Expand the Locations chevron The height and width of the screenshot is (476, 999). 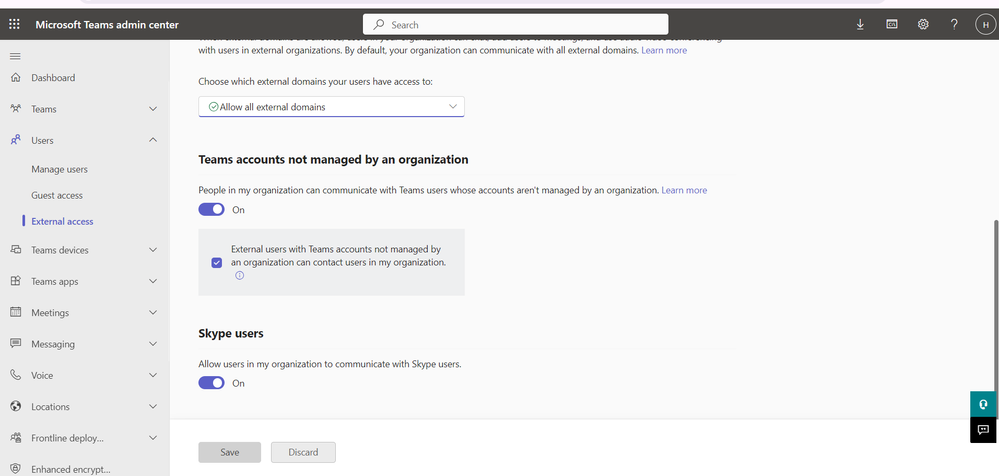coord(153,407)
